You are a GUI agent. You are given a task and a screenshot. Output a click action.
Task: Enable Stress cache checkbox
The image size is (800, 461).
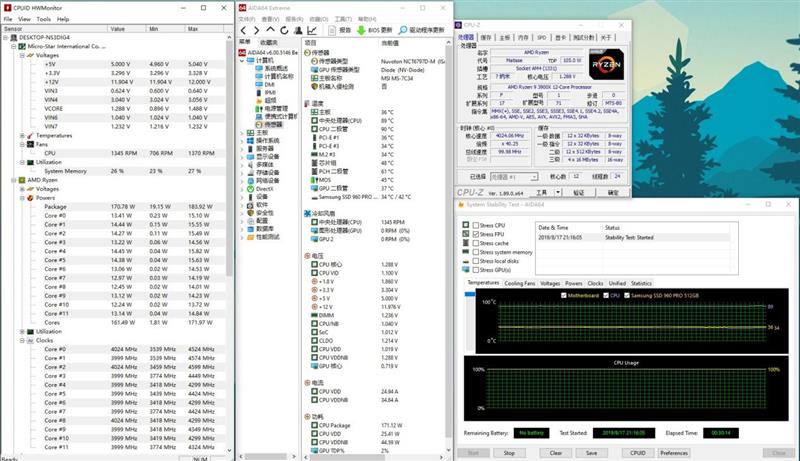(x=476, y=243)
